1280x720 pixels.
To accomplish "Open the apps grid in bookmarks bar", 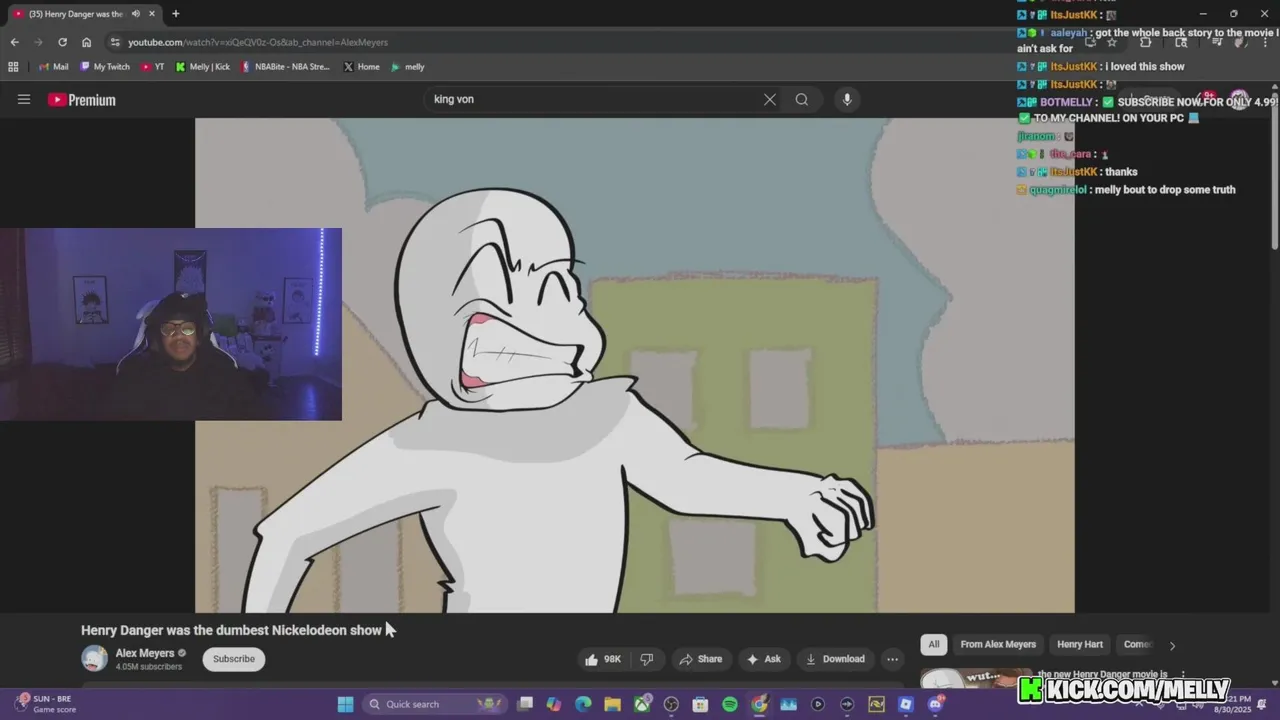I will (x=13, y=67).
